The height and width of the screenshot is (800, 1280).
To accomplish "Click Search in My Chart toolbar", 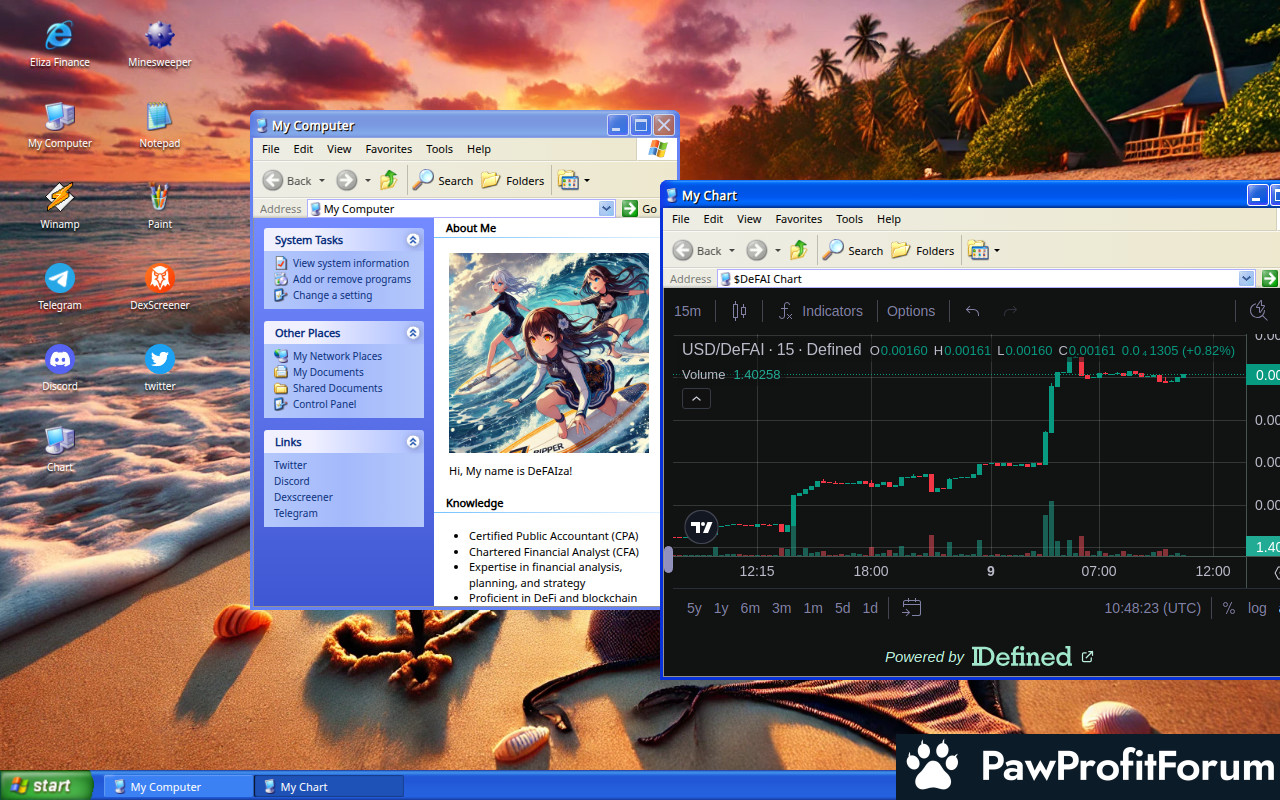I will 853,250.
